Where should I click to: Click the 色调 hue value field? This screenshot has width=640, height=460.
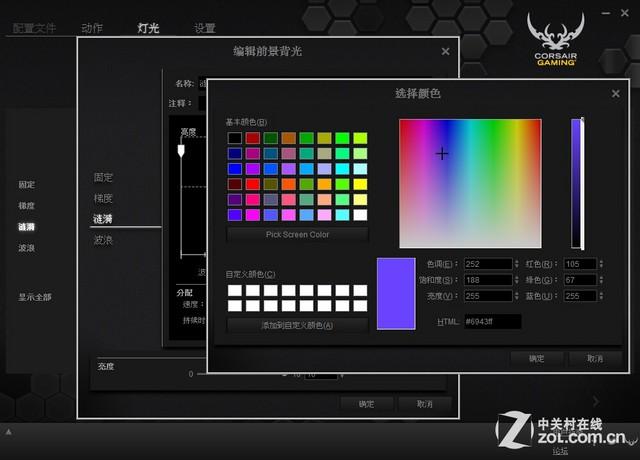pos(488,264)
